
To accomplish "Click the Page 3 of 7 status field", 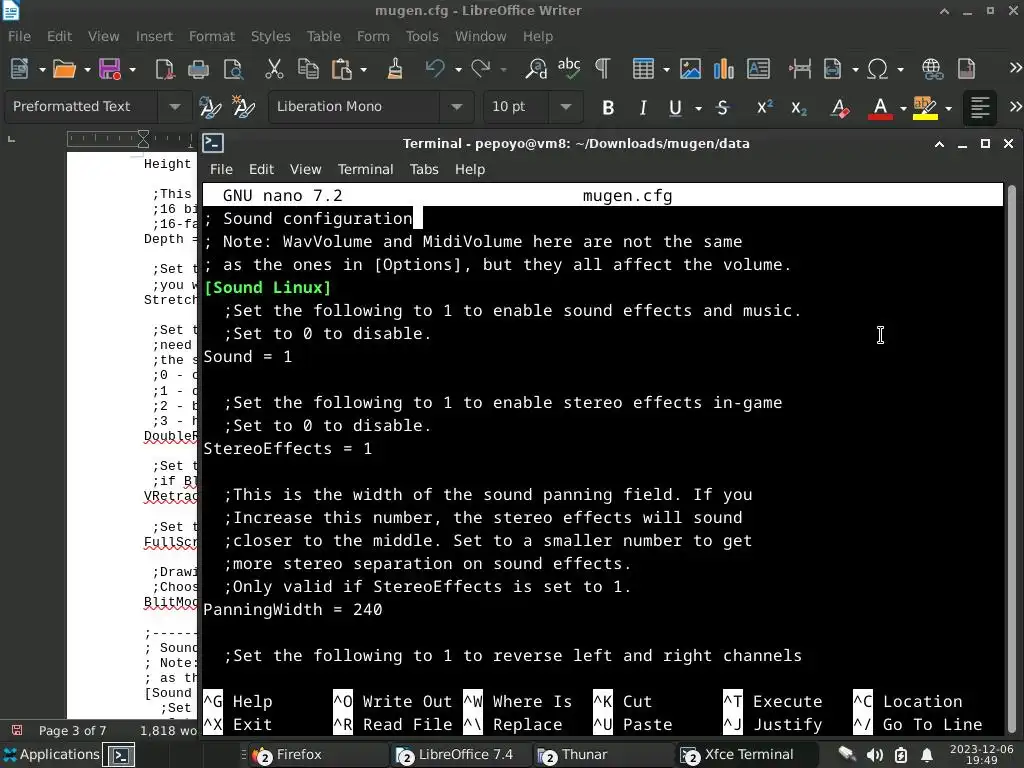I will 72,730.
